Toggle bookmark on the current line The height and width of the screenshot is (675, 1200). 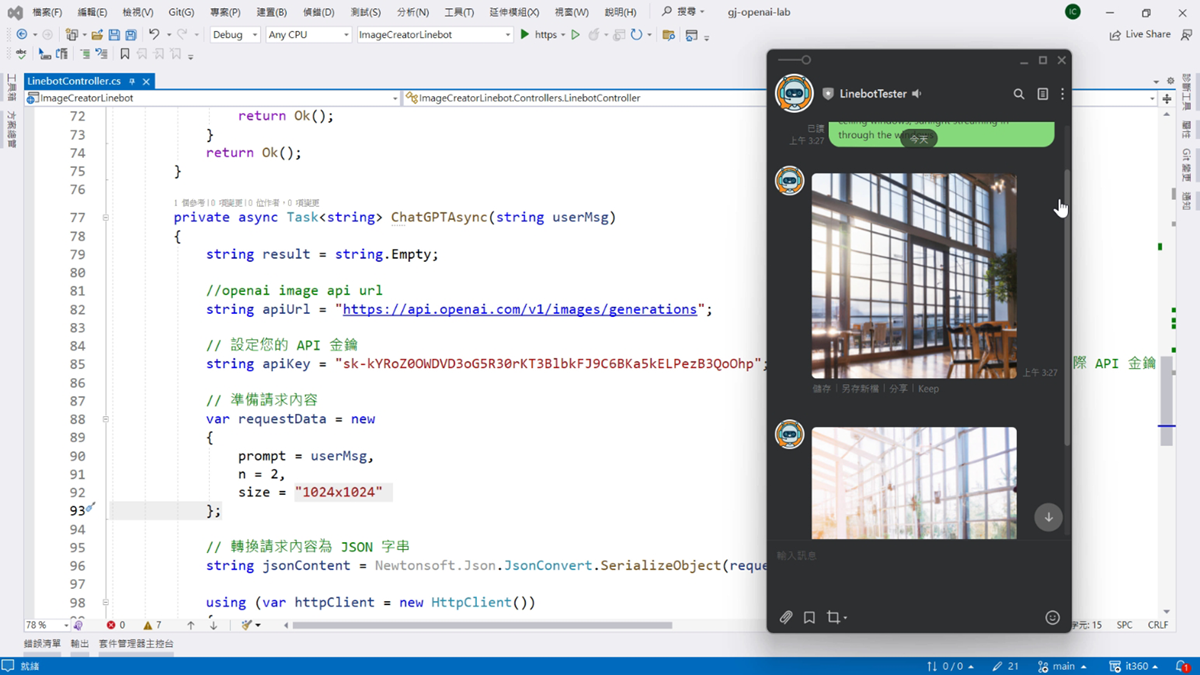(x=125, y=54)
